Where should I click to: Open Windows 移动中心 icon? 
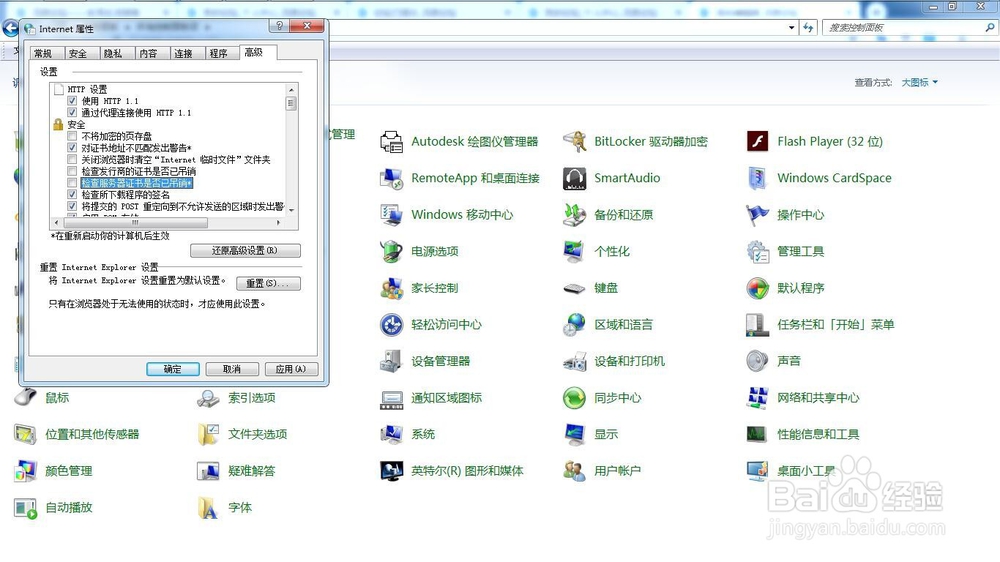tap(391, 215)
